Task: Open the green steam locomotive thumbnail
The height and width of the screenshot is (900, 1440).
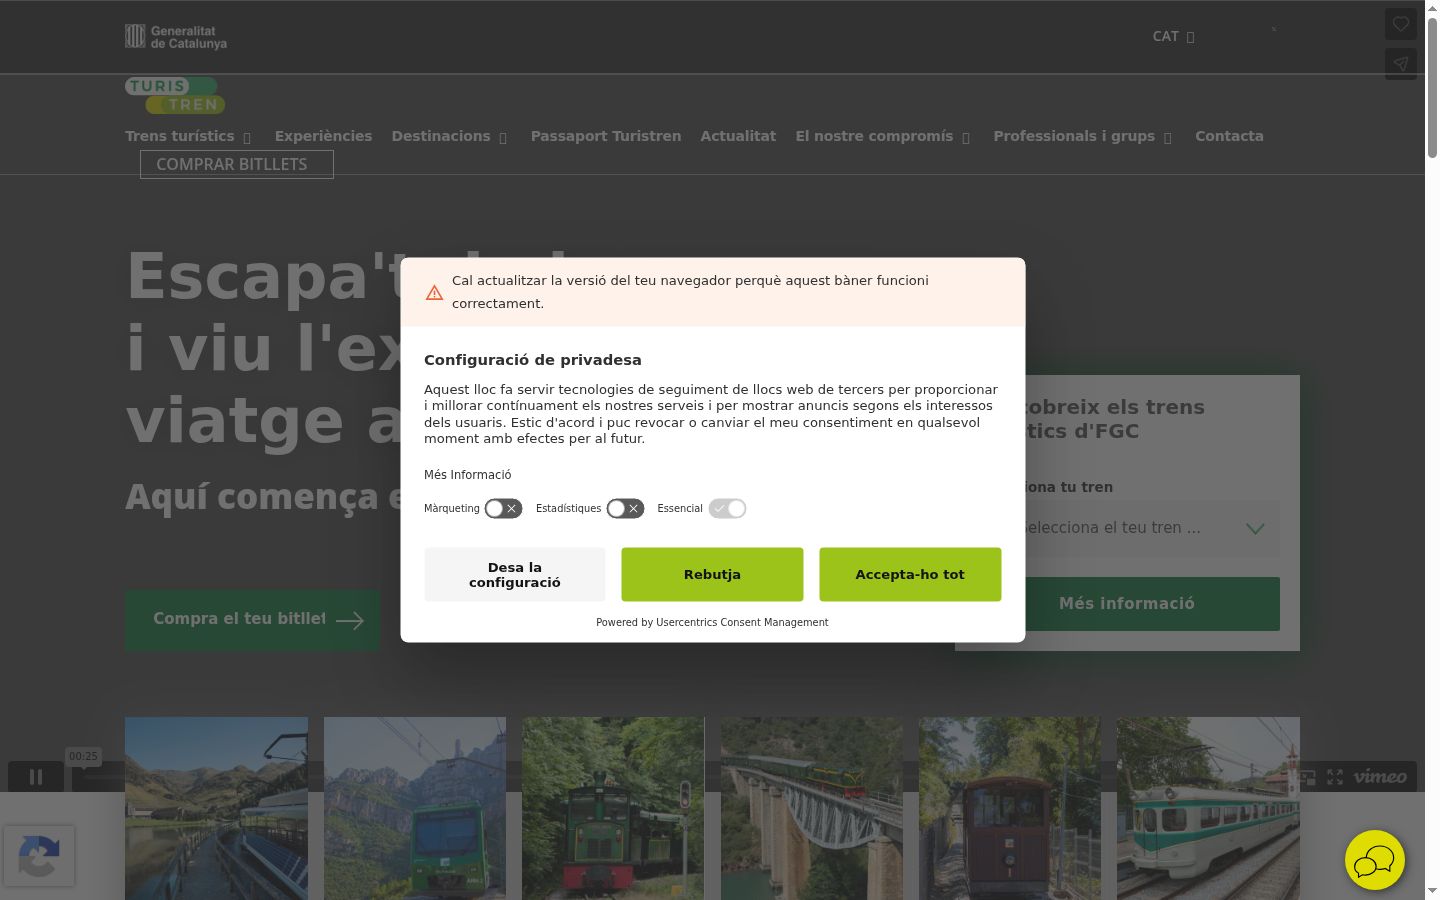Action: tap(613, 808)
